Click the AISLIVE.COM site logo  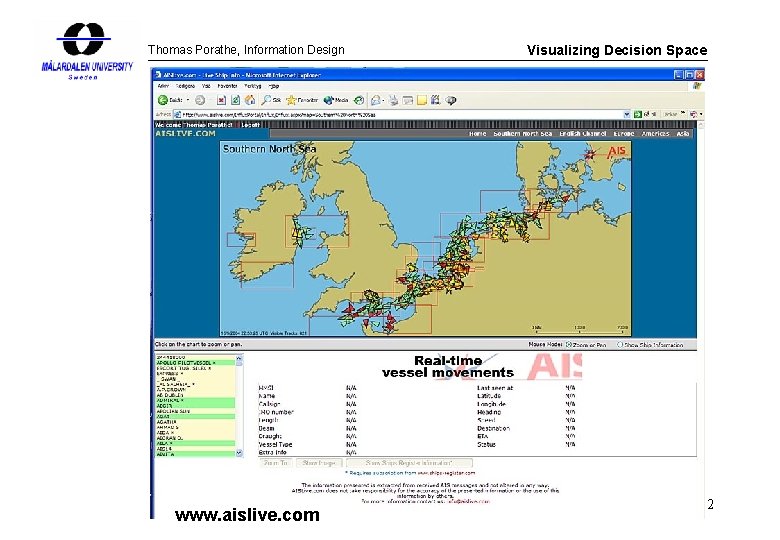coord(185,133)
